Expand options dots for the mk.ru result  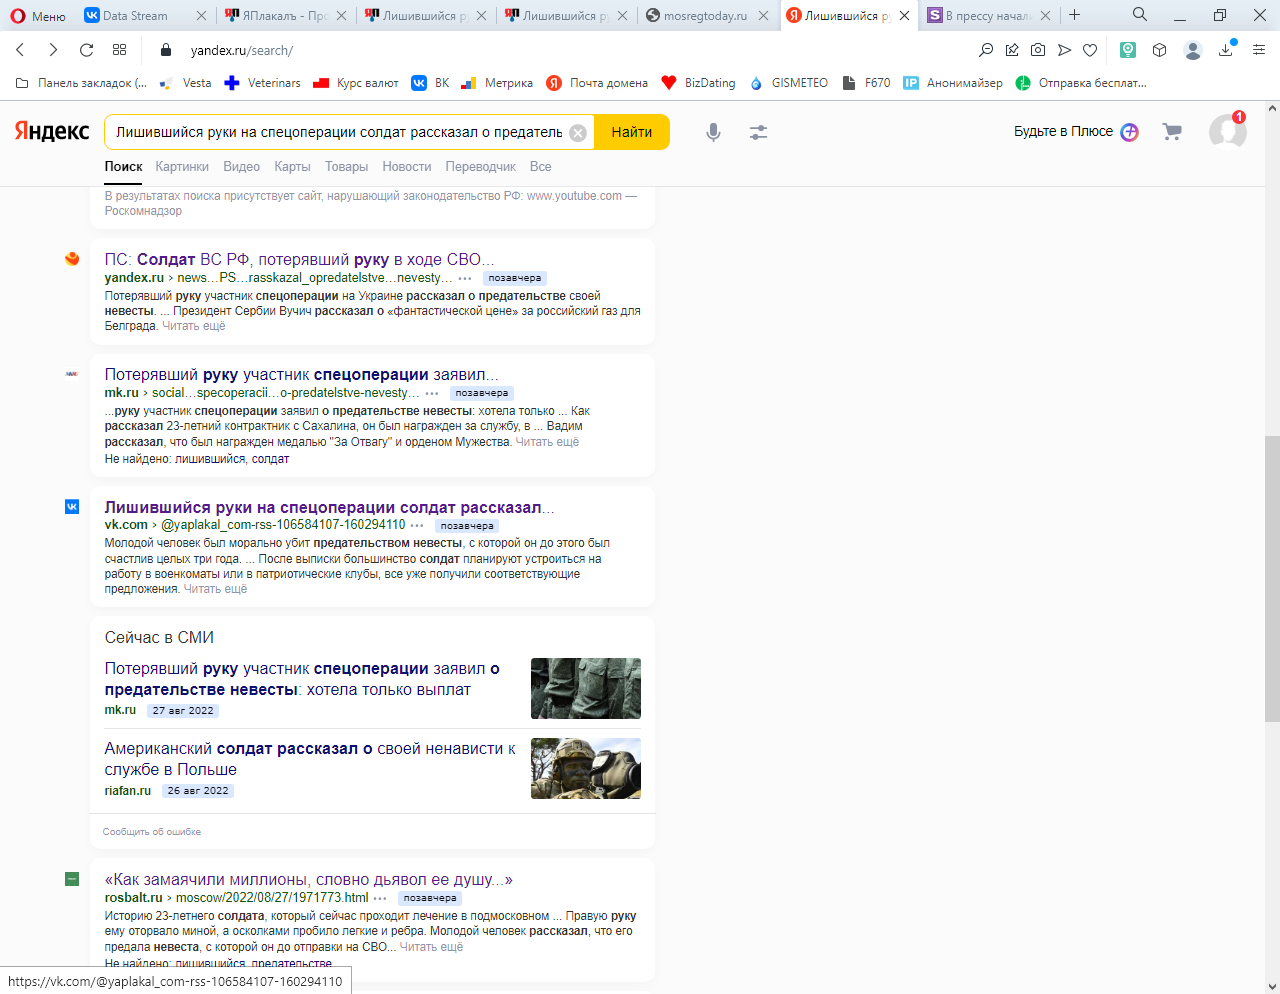432,393
